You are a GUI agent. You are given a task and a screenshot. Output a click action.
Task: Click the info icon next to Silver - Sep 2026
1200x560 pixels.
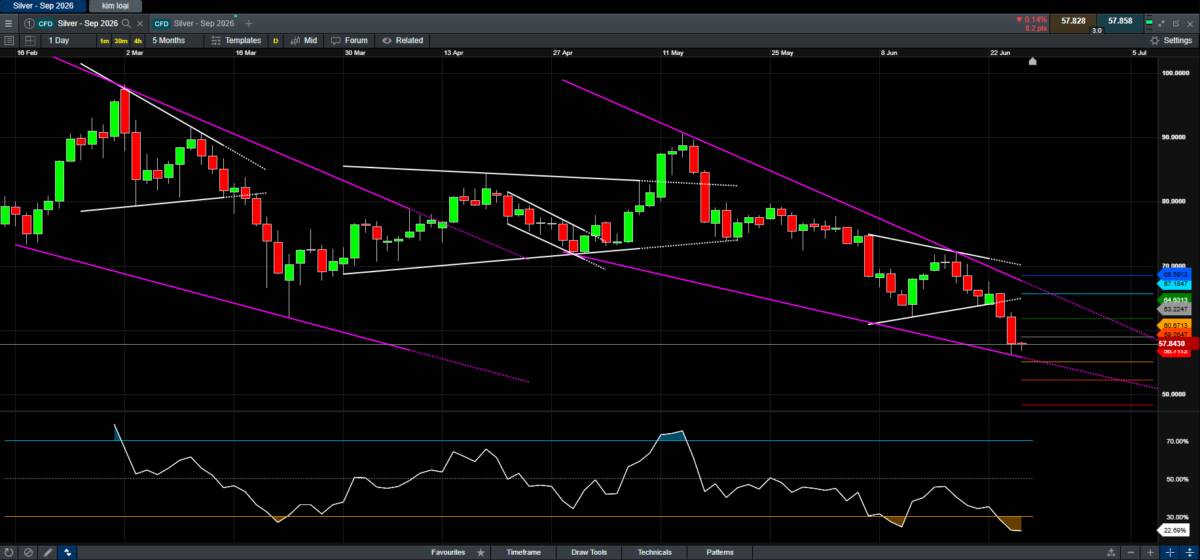pyautogui.click(x=28, y=22)
